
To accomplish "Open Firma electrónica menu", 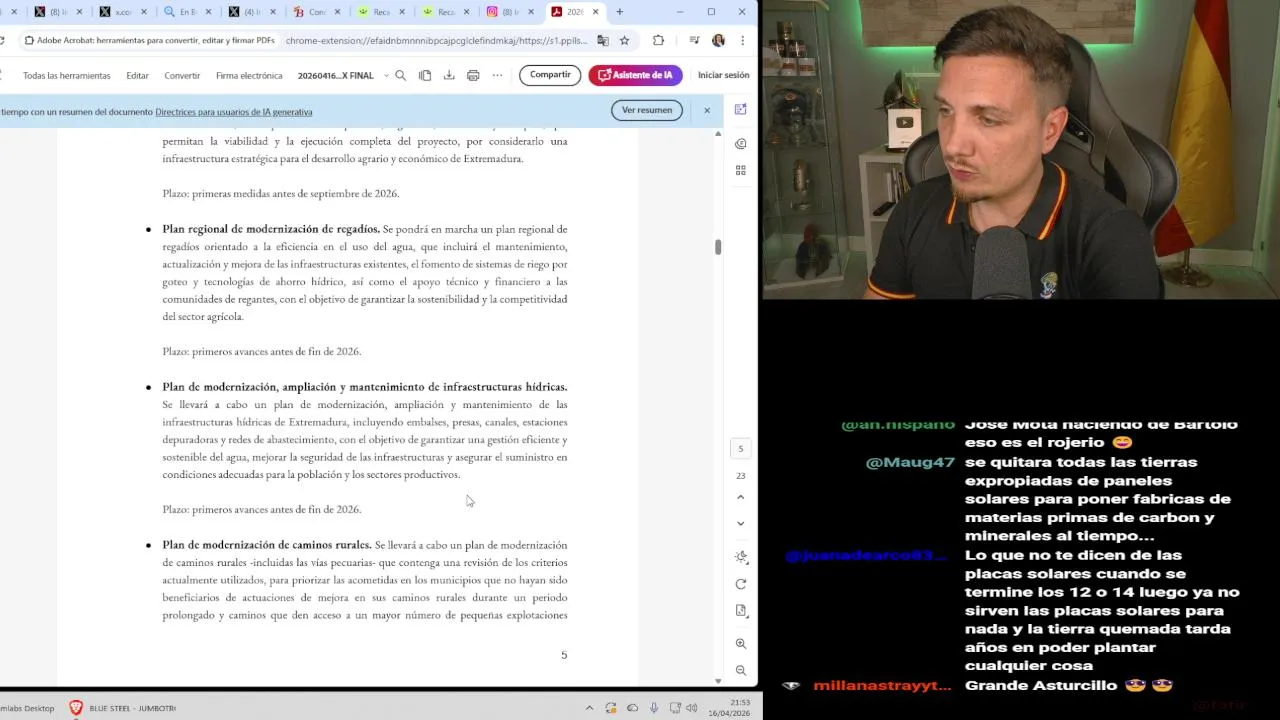I will (249, 75).
